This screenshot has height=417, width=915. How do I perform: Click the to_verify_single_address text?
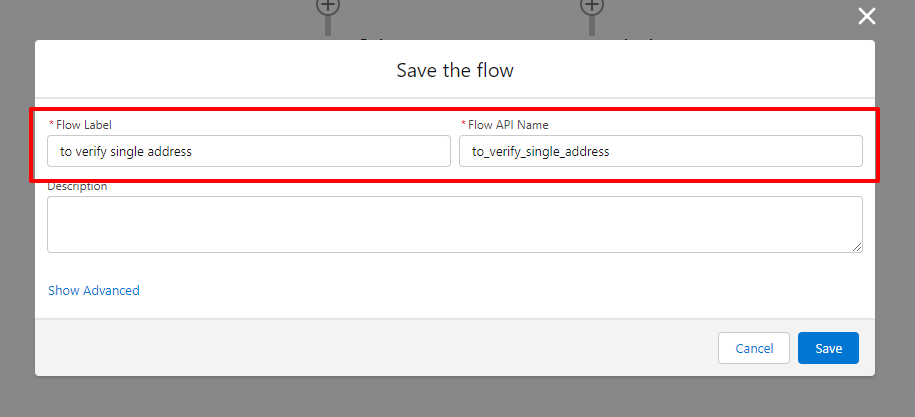pyautogui.click(x=540, y=152)
